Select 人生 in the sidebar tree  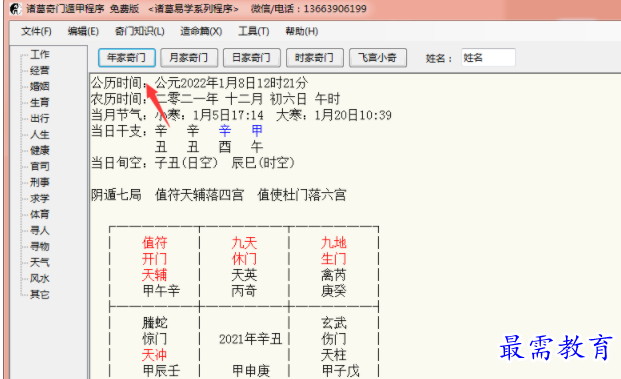pyautogui.click(x=40, y=134)
